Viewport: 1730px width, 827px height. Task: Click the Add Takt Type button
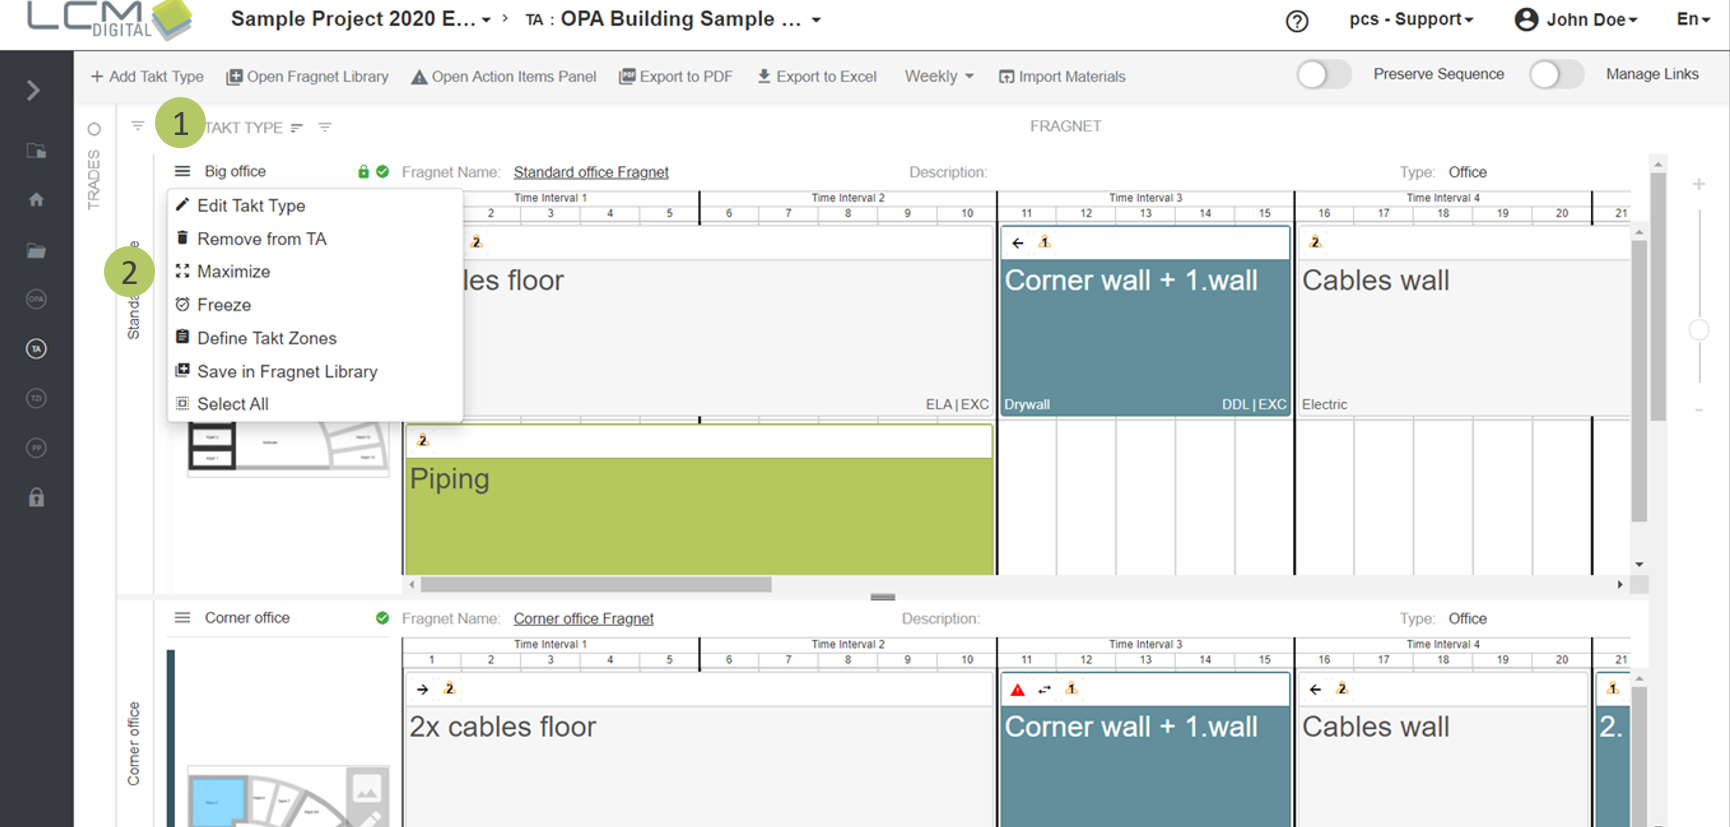pos(147,77)
